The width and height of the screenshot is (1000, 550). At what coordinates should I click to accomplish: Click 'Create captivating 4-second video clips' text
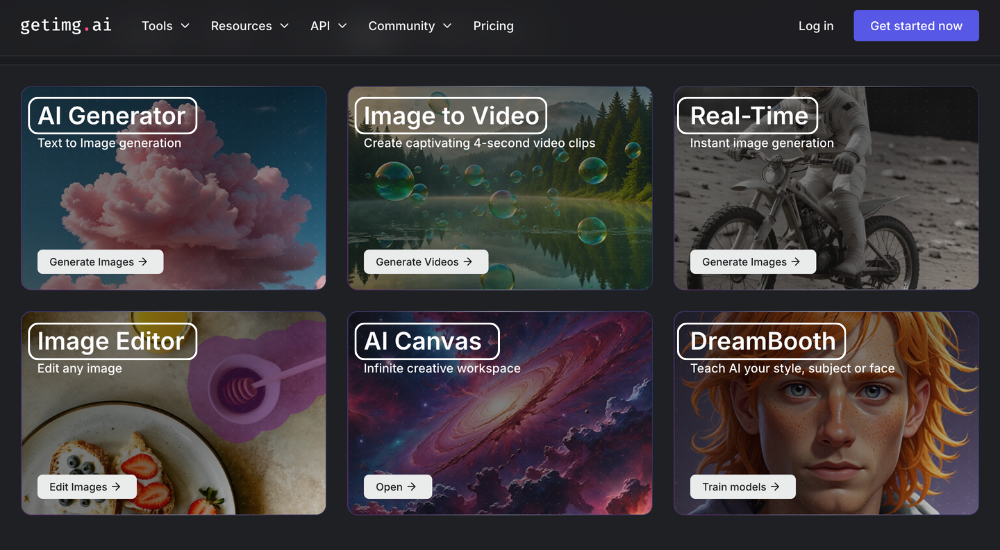coord(480,143)
